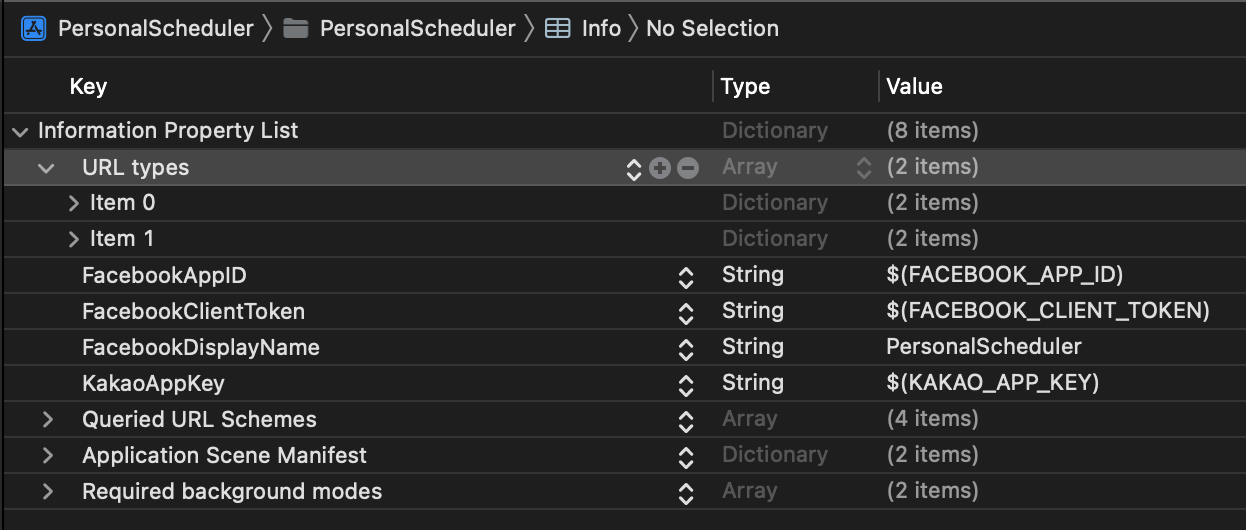Expand Application Scene Manifest dictionary
1246x530 pixels.
click(x=47, y=456)
